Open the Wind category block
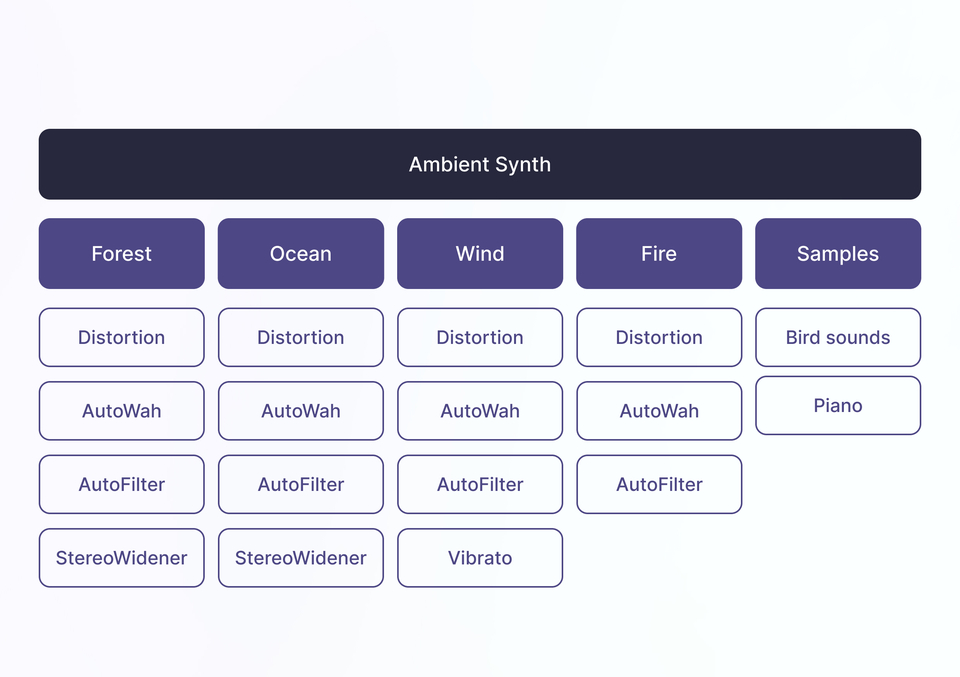This screenshot has width=960, height=677. [x=480, y=254]
